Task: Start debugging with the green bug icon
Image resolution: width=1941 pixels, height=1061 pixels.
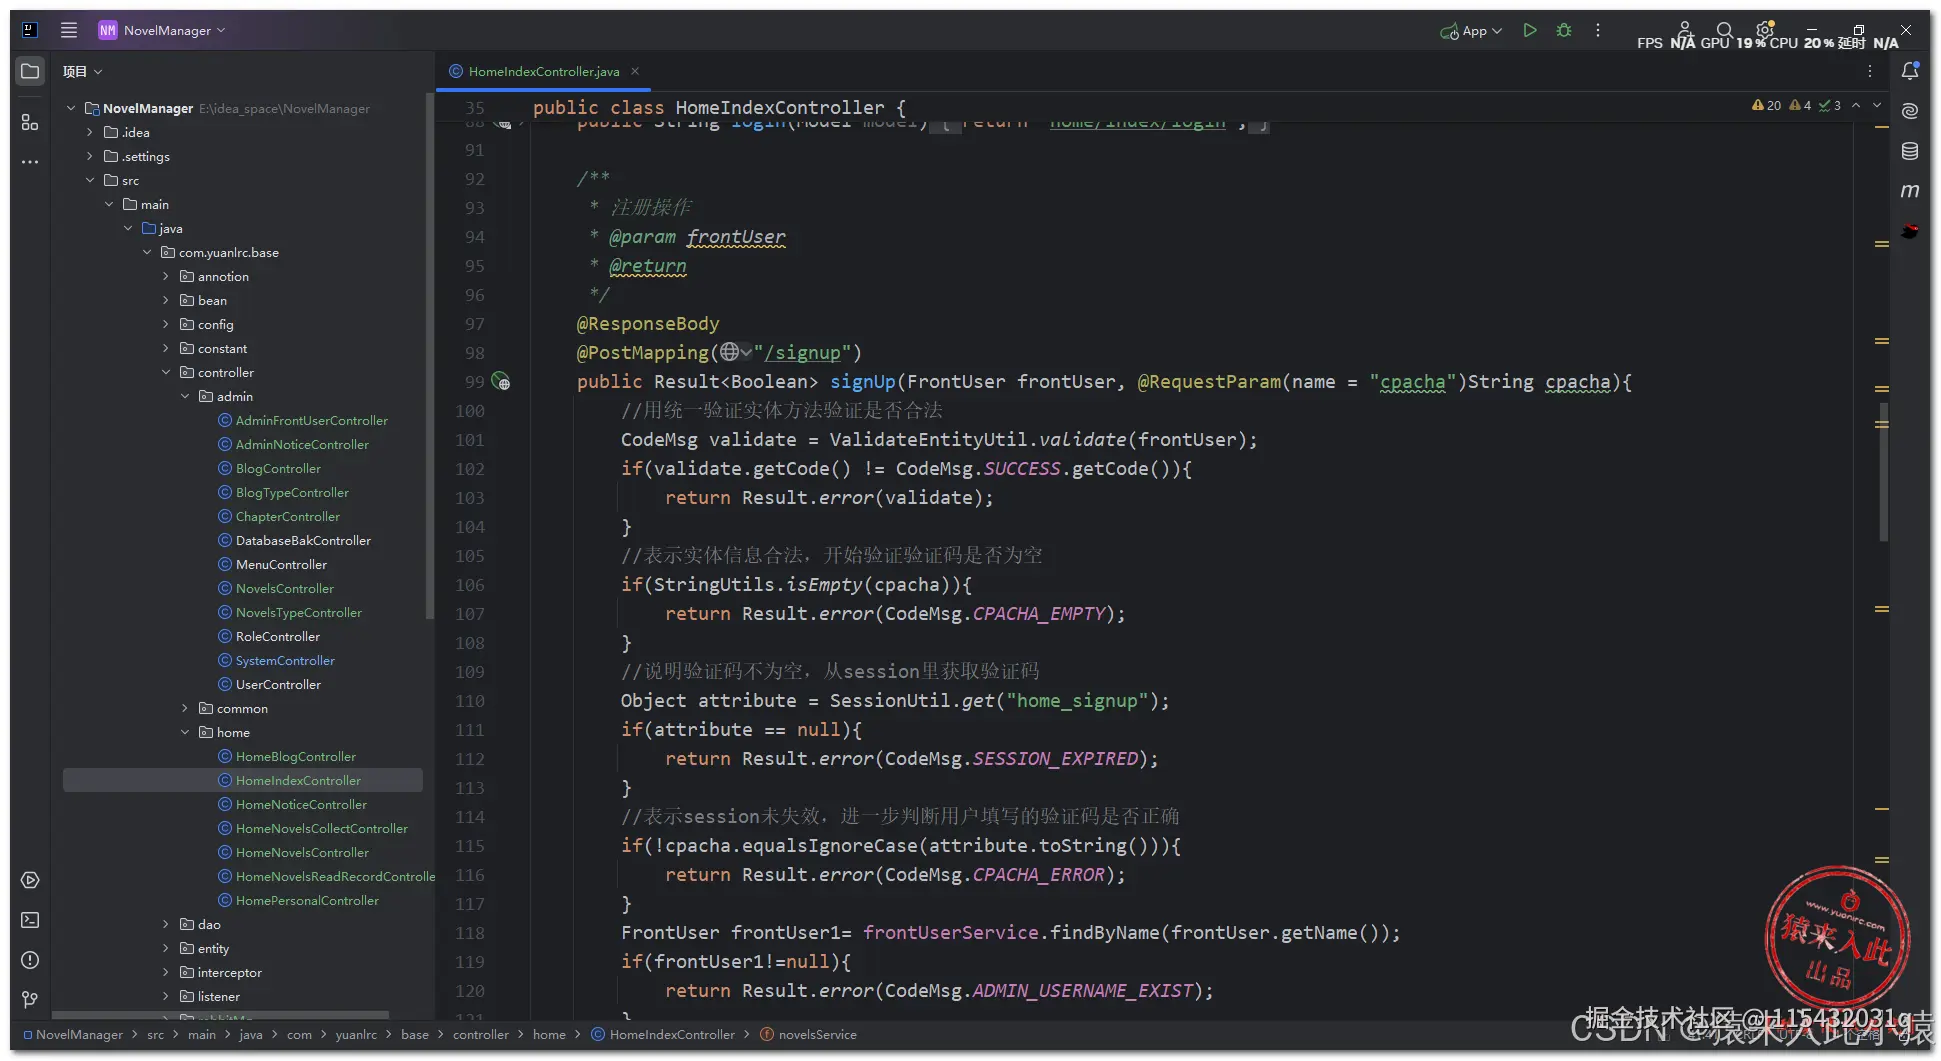Action: coord(1564,30)
